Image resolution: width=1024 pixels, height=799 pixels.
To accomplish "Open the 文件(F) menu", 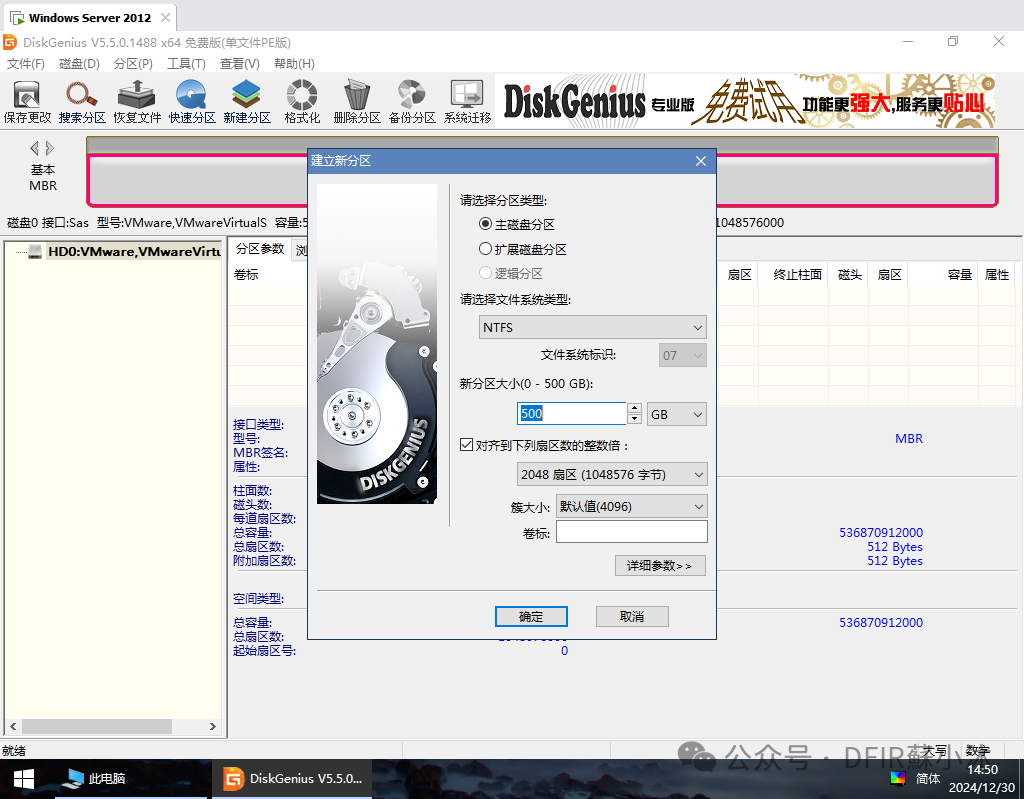I will 25,63.
